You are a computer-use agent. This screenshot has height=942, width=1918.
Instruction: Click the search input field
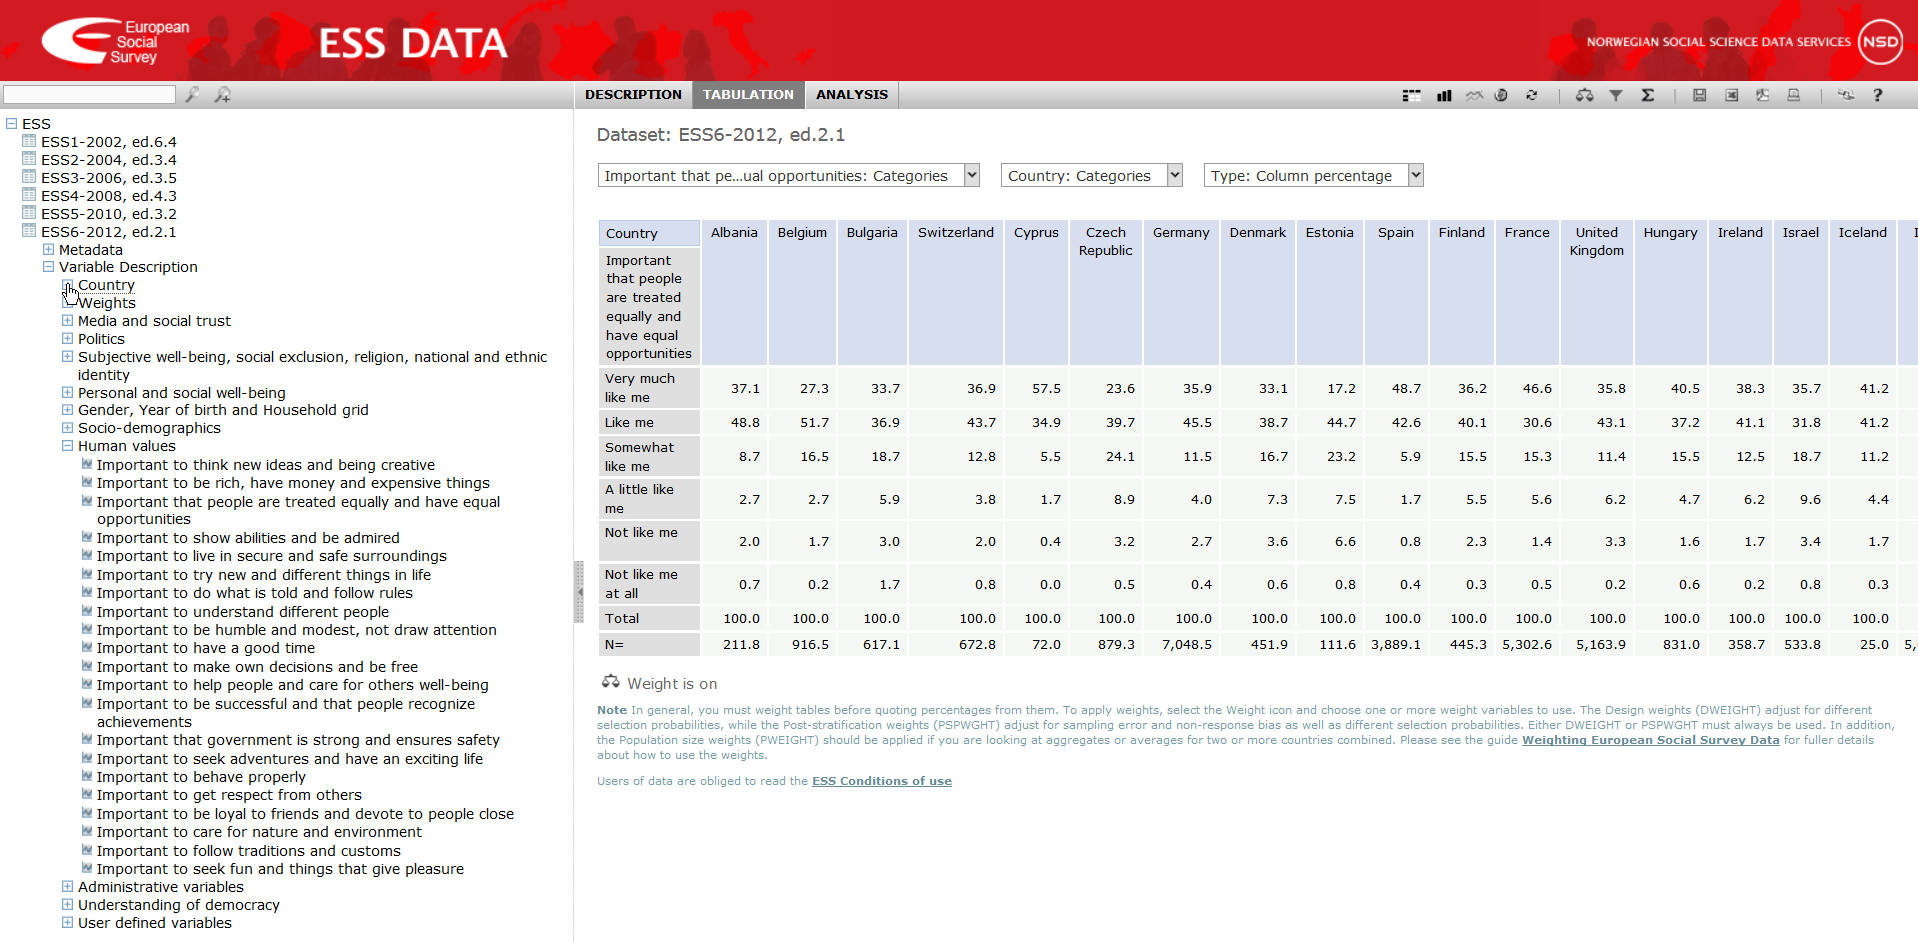(89, 94)
